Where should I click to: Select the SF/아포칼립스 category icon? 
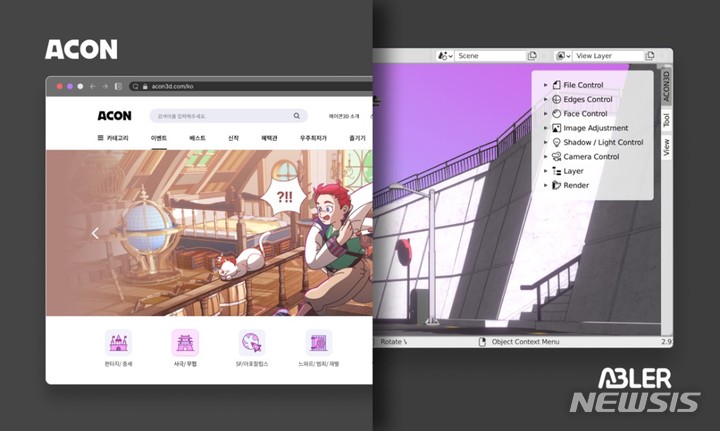pyautogui.click(x=252, y=343)
